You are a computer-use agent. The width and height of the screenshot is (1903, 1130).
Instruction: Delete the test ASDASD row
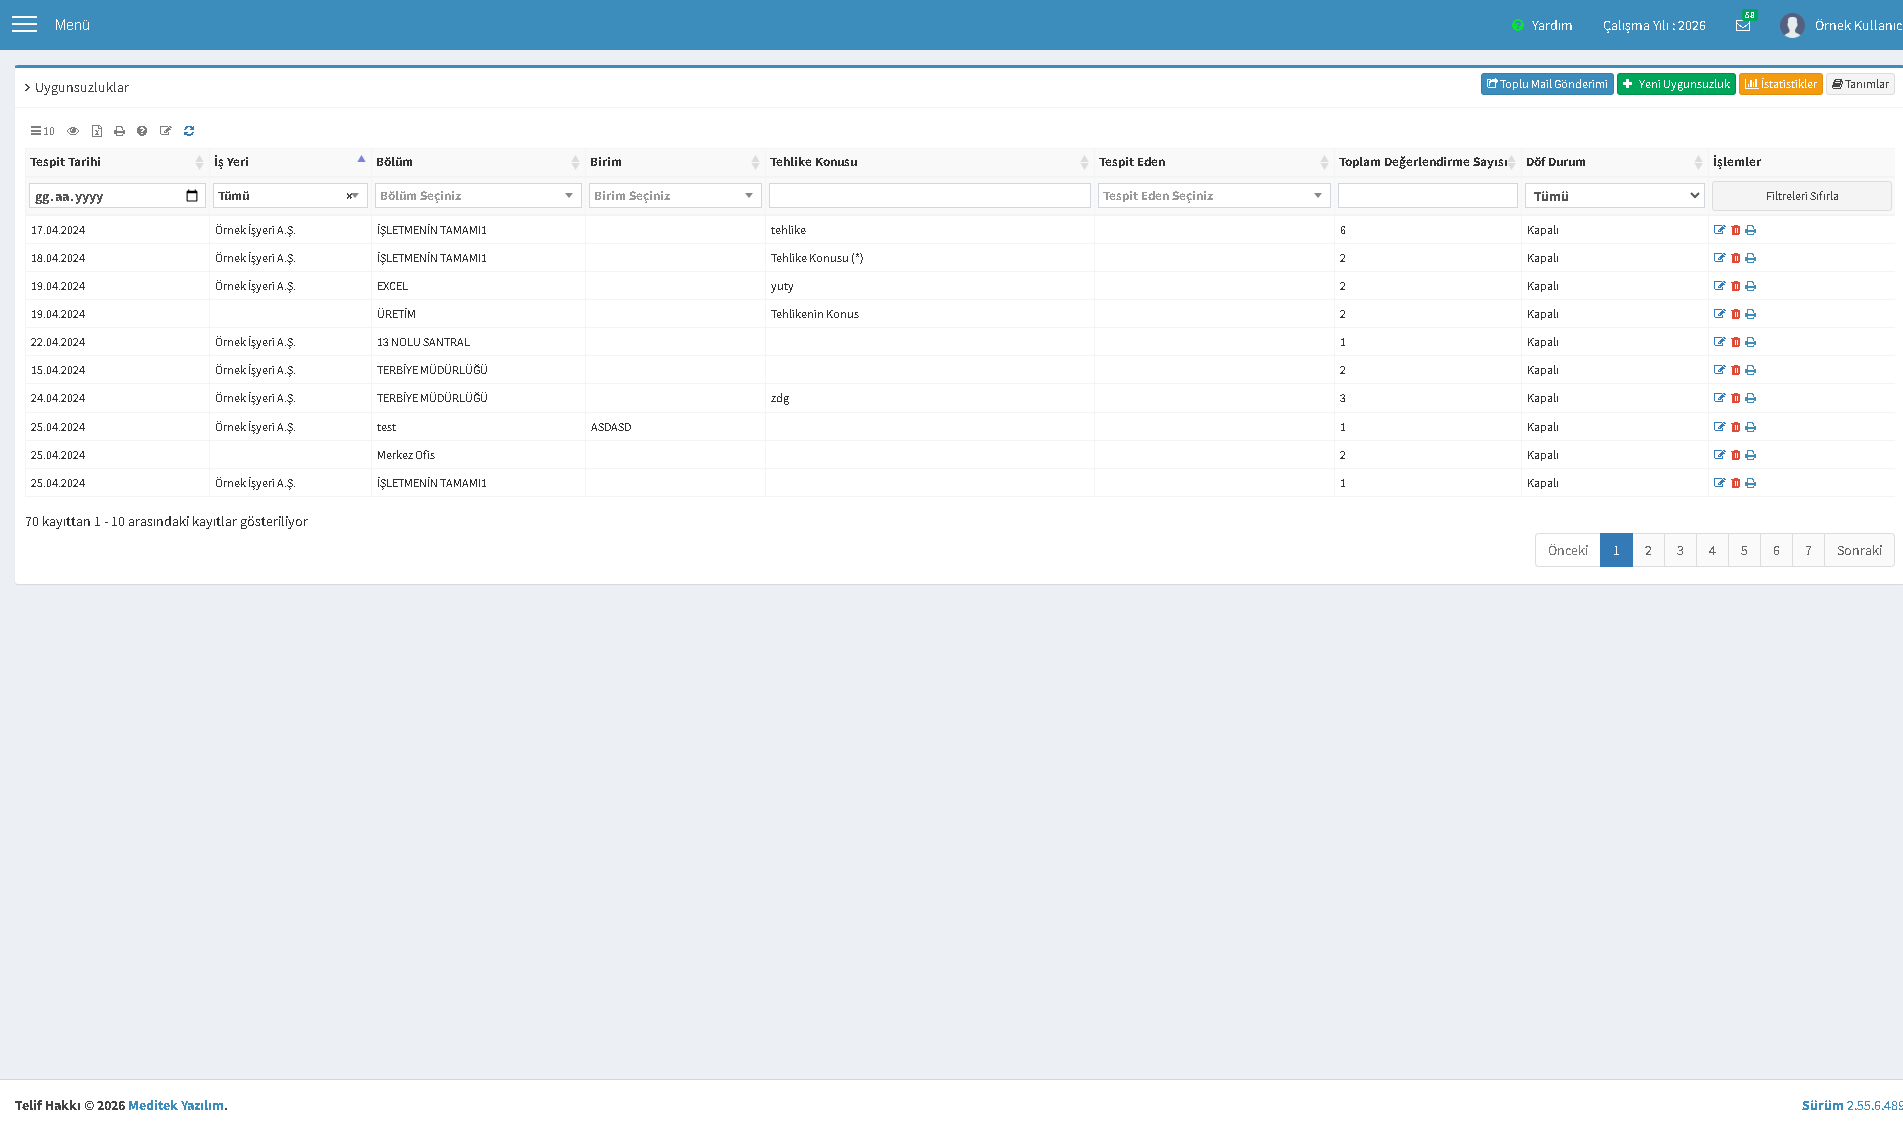(1736, 427)
